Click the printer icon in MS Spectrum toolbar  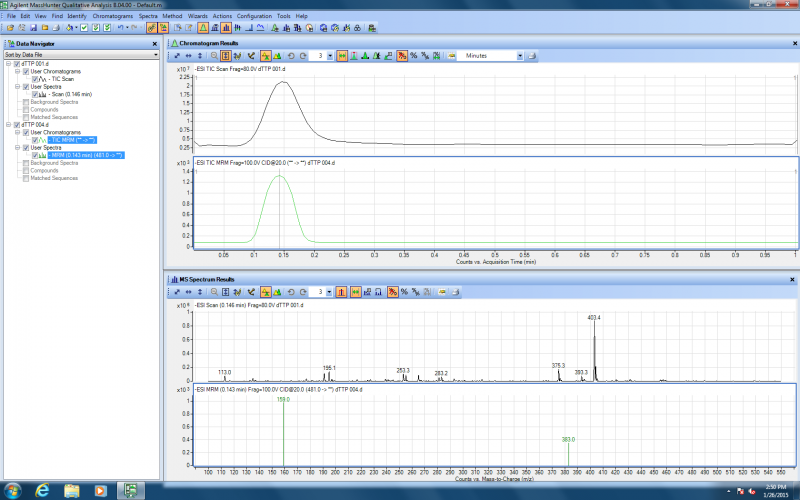pos(455,292)
